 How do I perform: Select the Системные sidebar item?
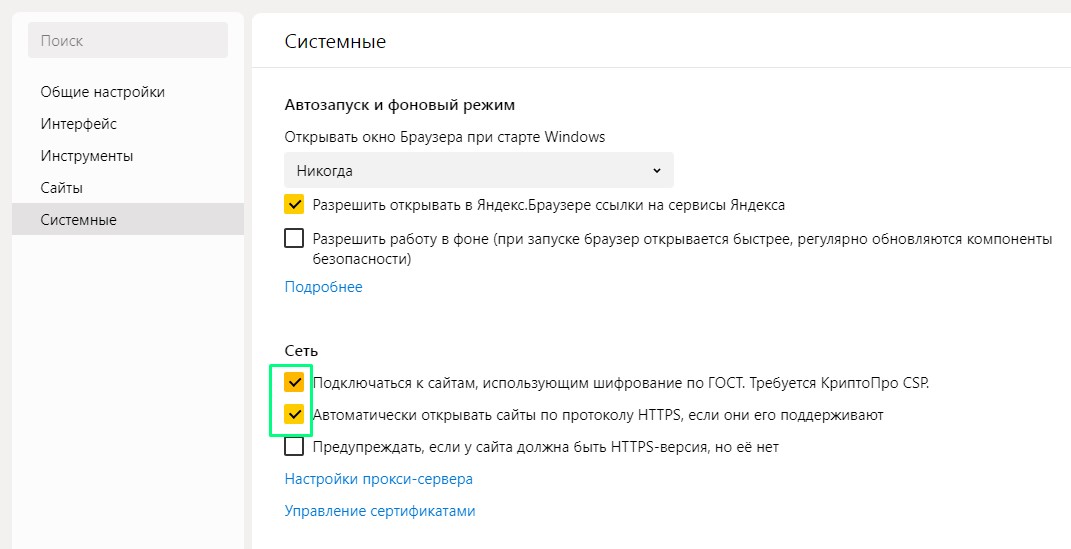(128, 219)
